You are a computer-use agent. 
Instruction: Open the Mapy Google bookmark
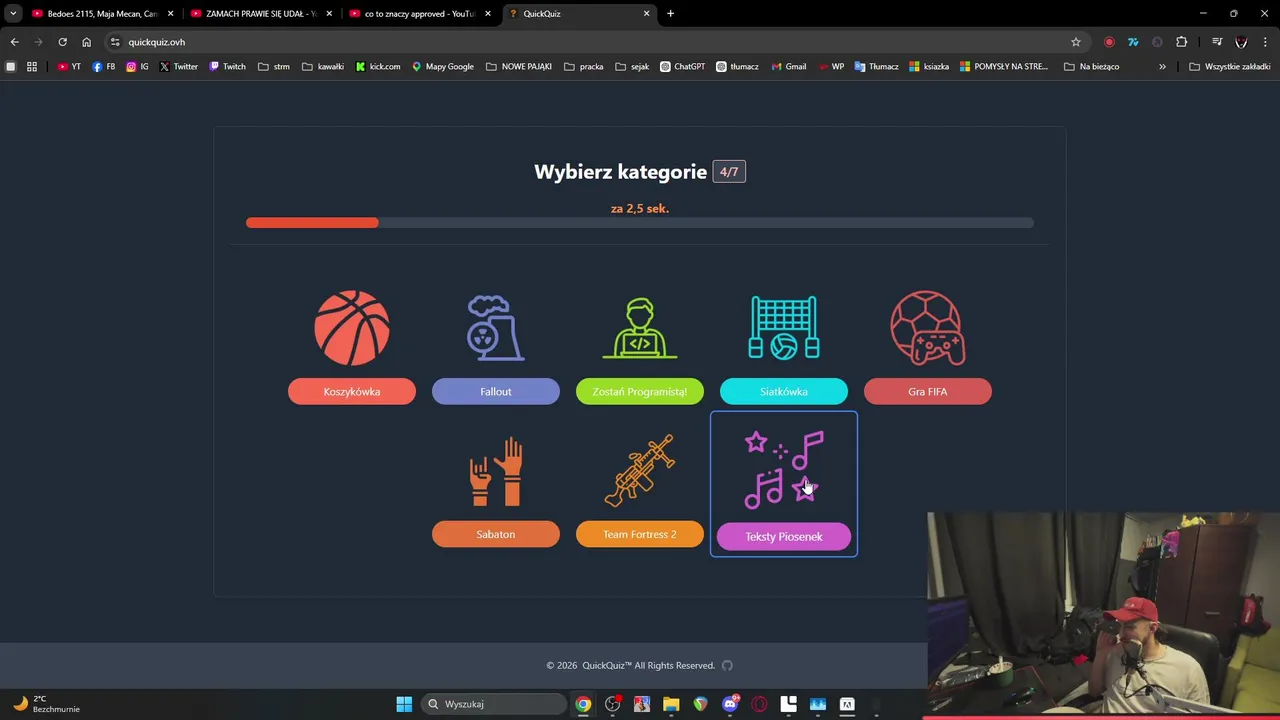pos(443,67)
